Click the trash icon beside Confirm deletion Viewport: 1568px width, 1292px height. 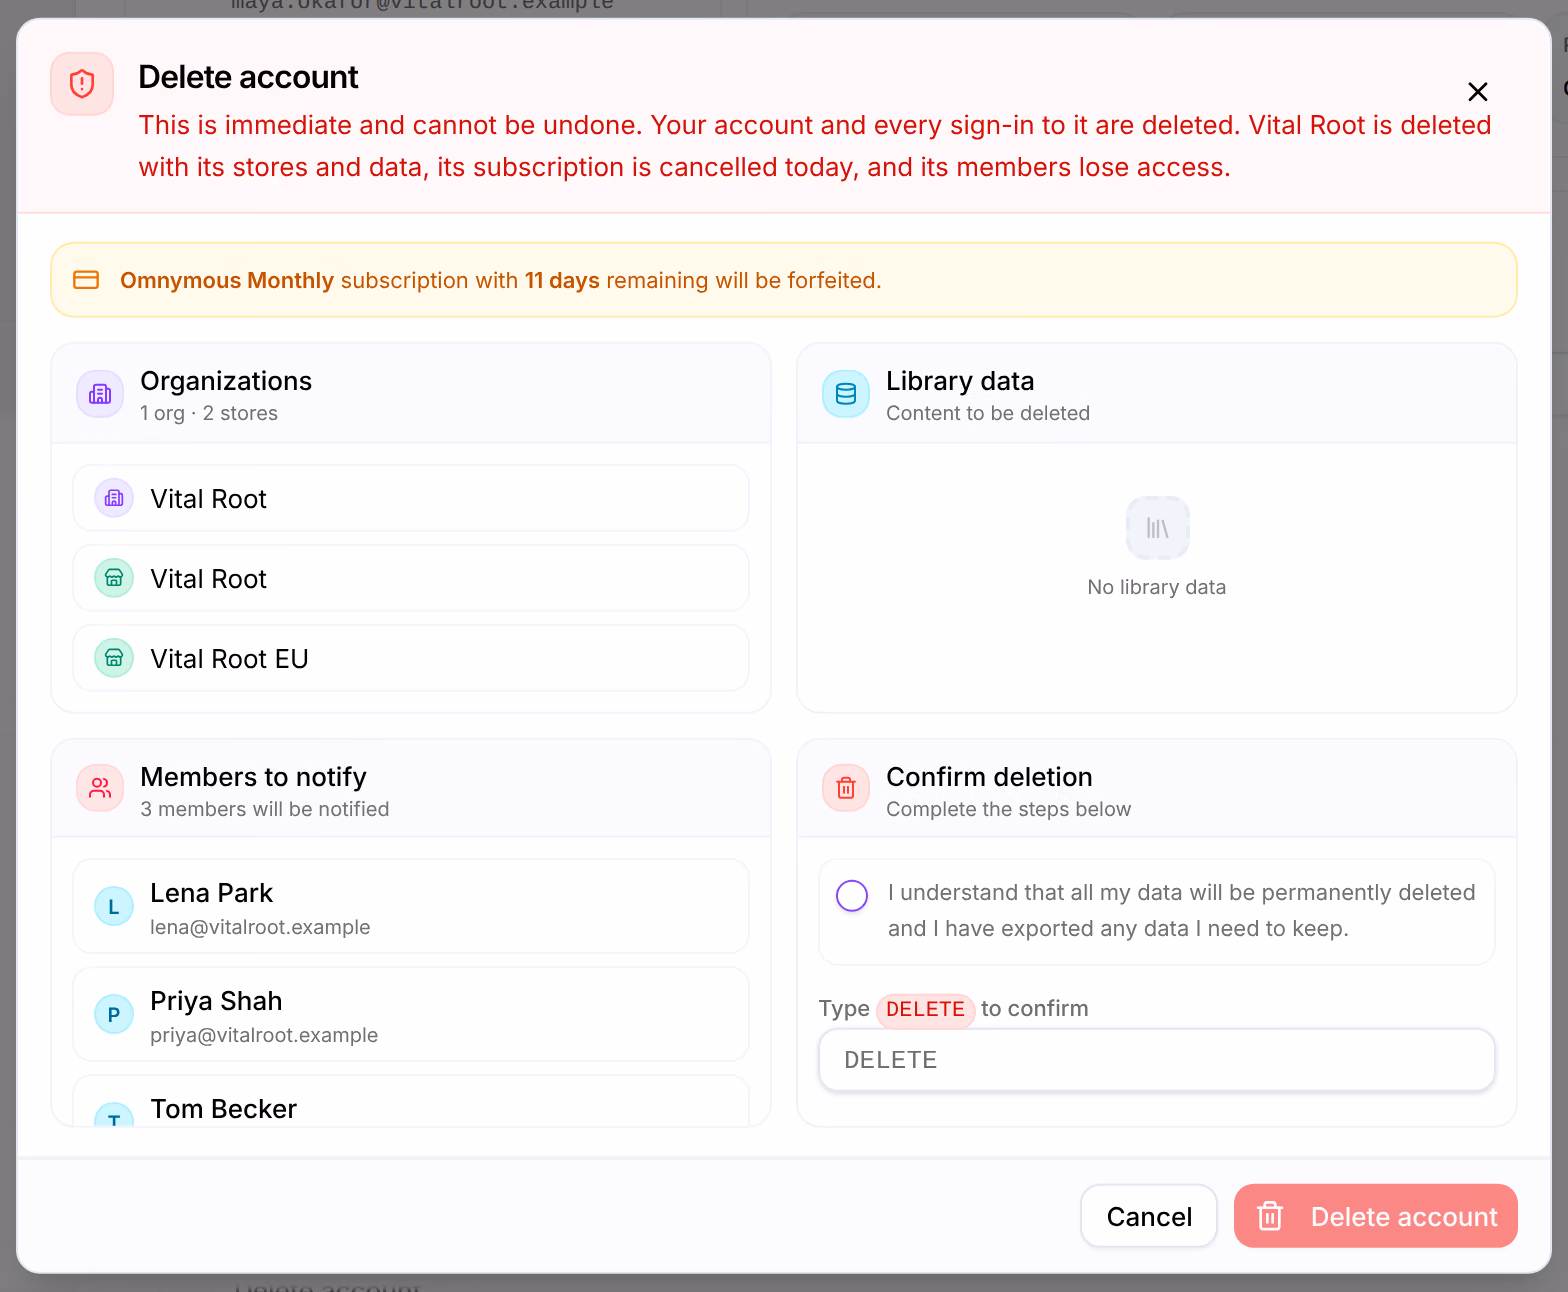coord(846,788)
